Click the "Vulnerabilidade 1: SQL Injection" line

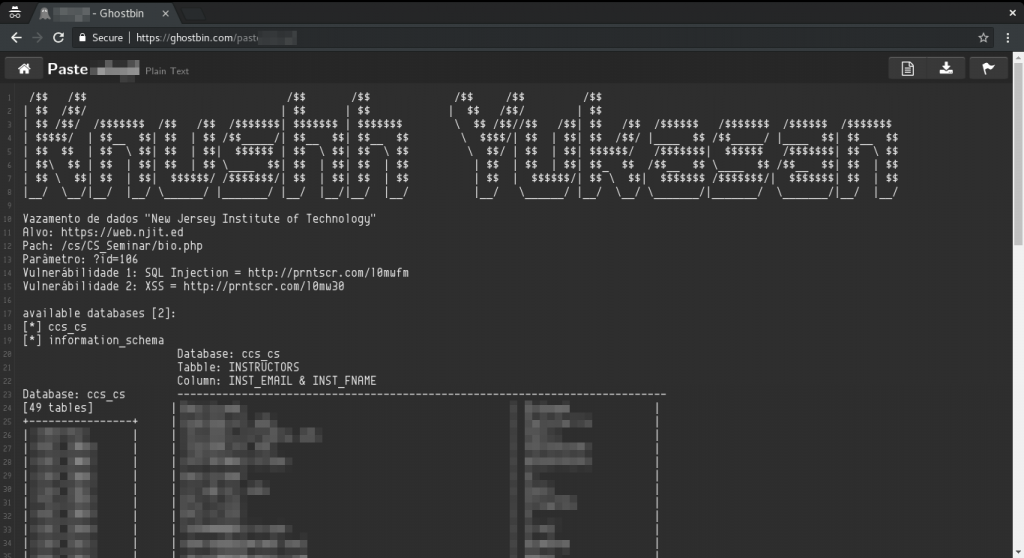(216, 273)
